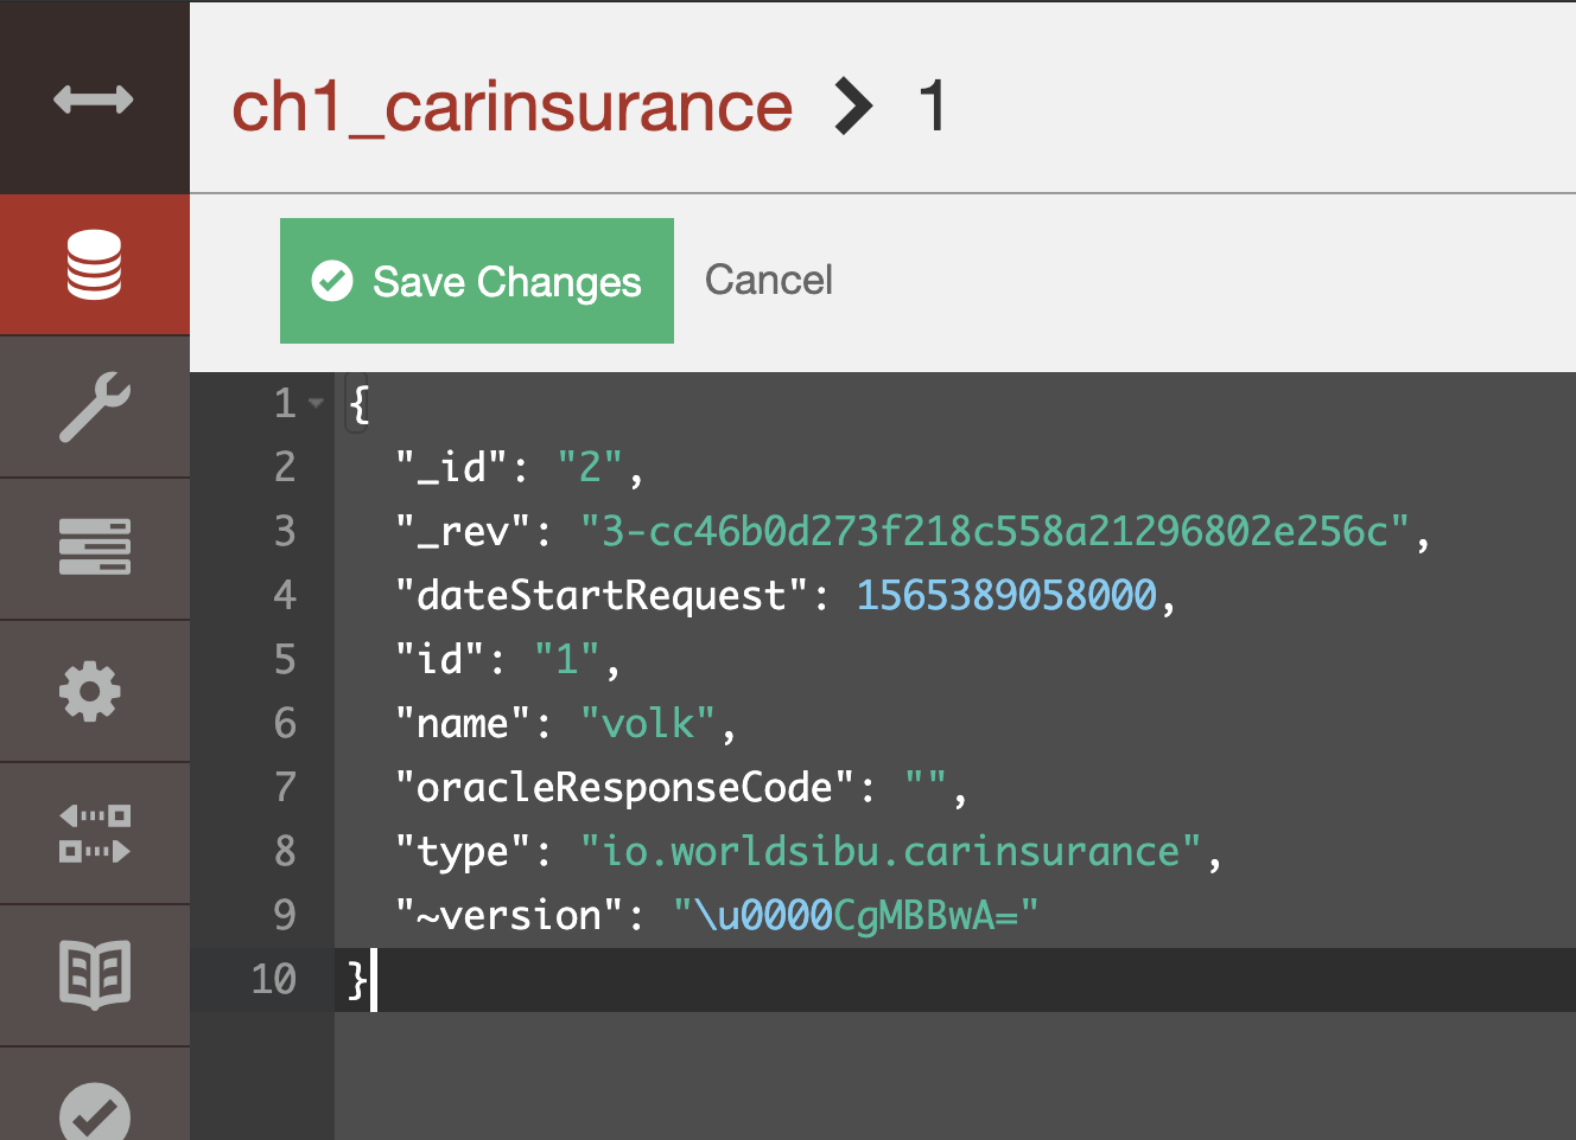Go to Active Tasks in the sidebar

tap(94, 547)
